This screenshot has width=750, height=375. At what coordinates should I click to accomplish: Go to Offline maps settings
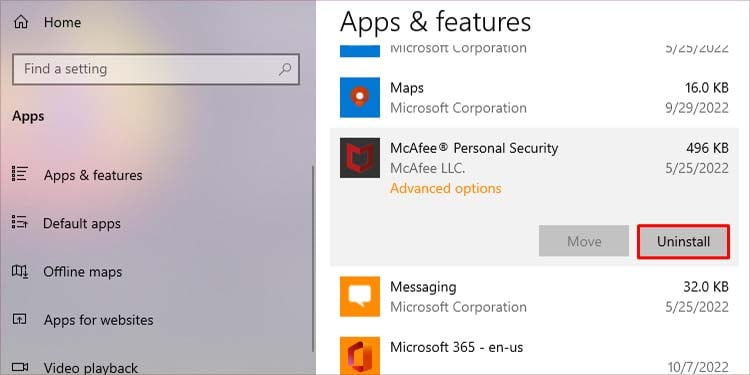(x=83, y=272)
